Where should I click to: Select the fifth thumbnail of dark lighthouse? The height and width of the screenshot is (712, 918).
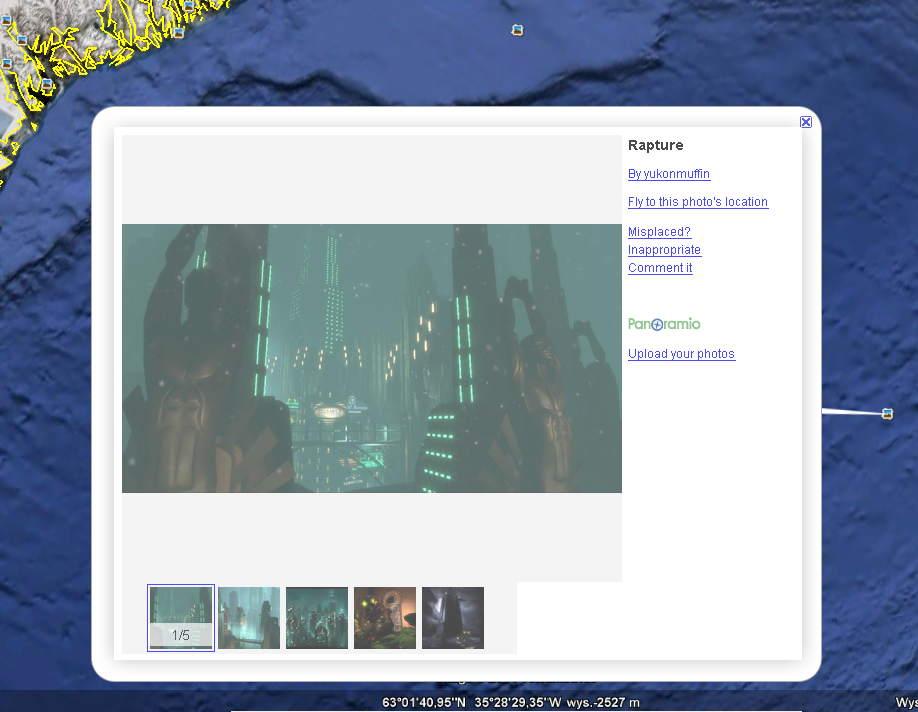453,618
